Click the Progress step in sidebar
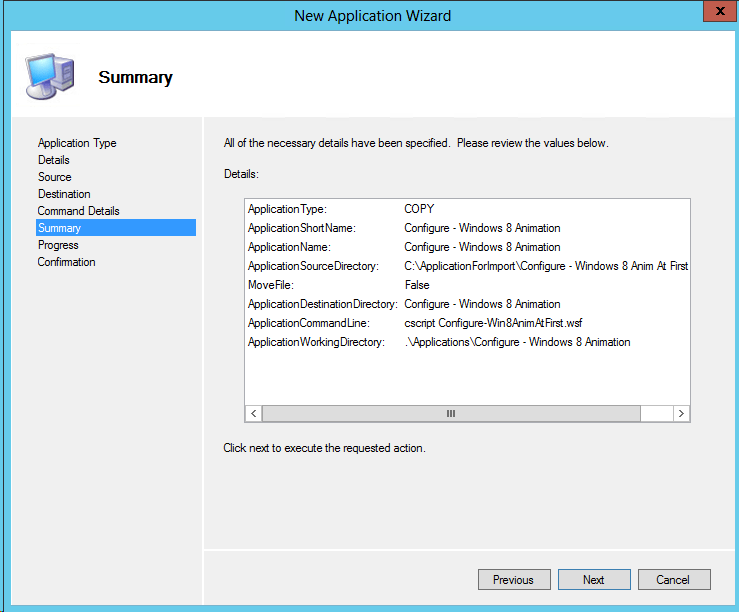The width and height of the screenshot is (739, 612). [x=58, y=245]
